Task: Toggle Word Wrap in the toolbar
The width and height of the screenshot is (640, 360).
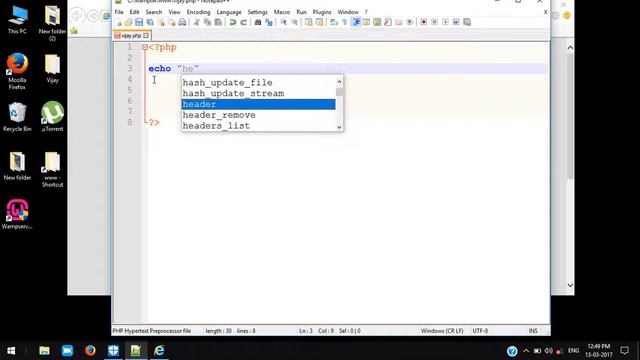Action: coord(334,22)
